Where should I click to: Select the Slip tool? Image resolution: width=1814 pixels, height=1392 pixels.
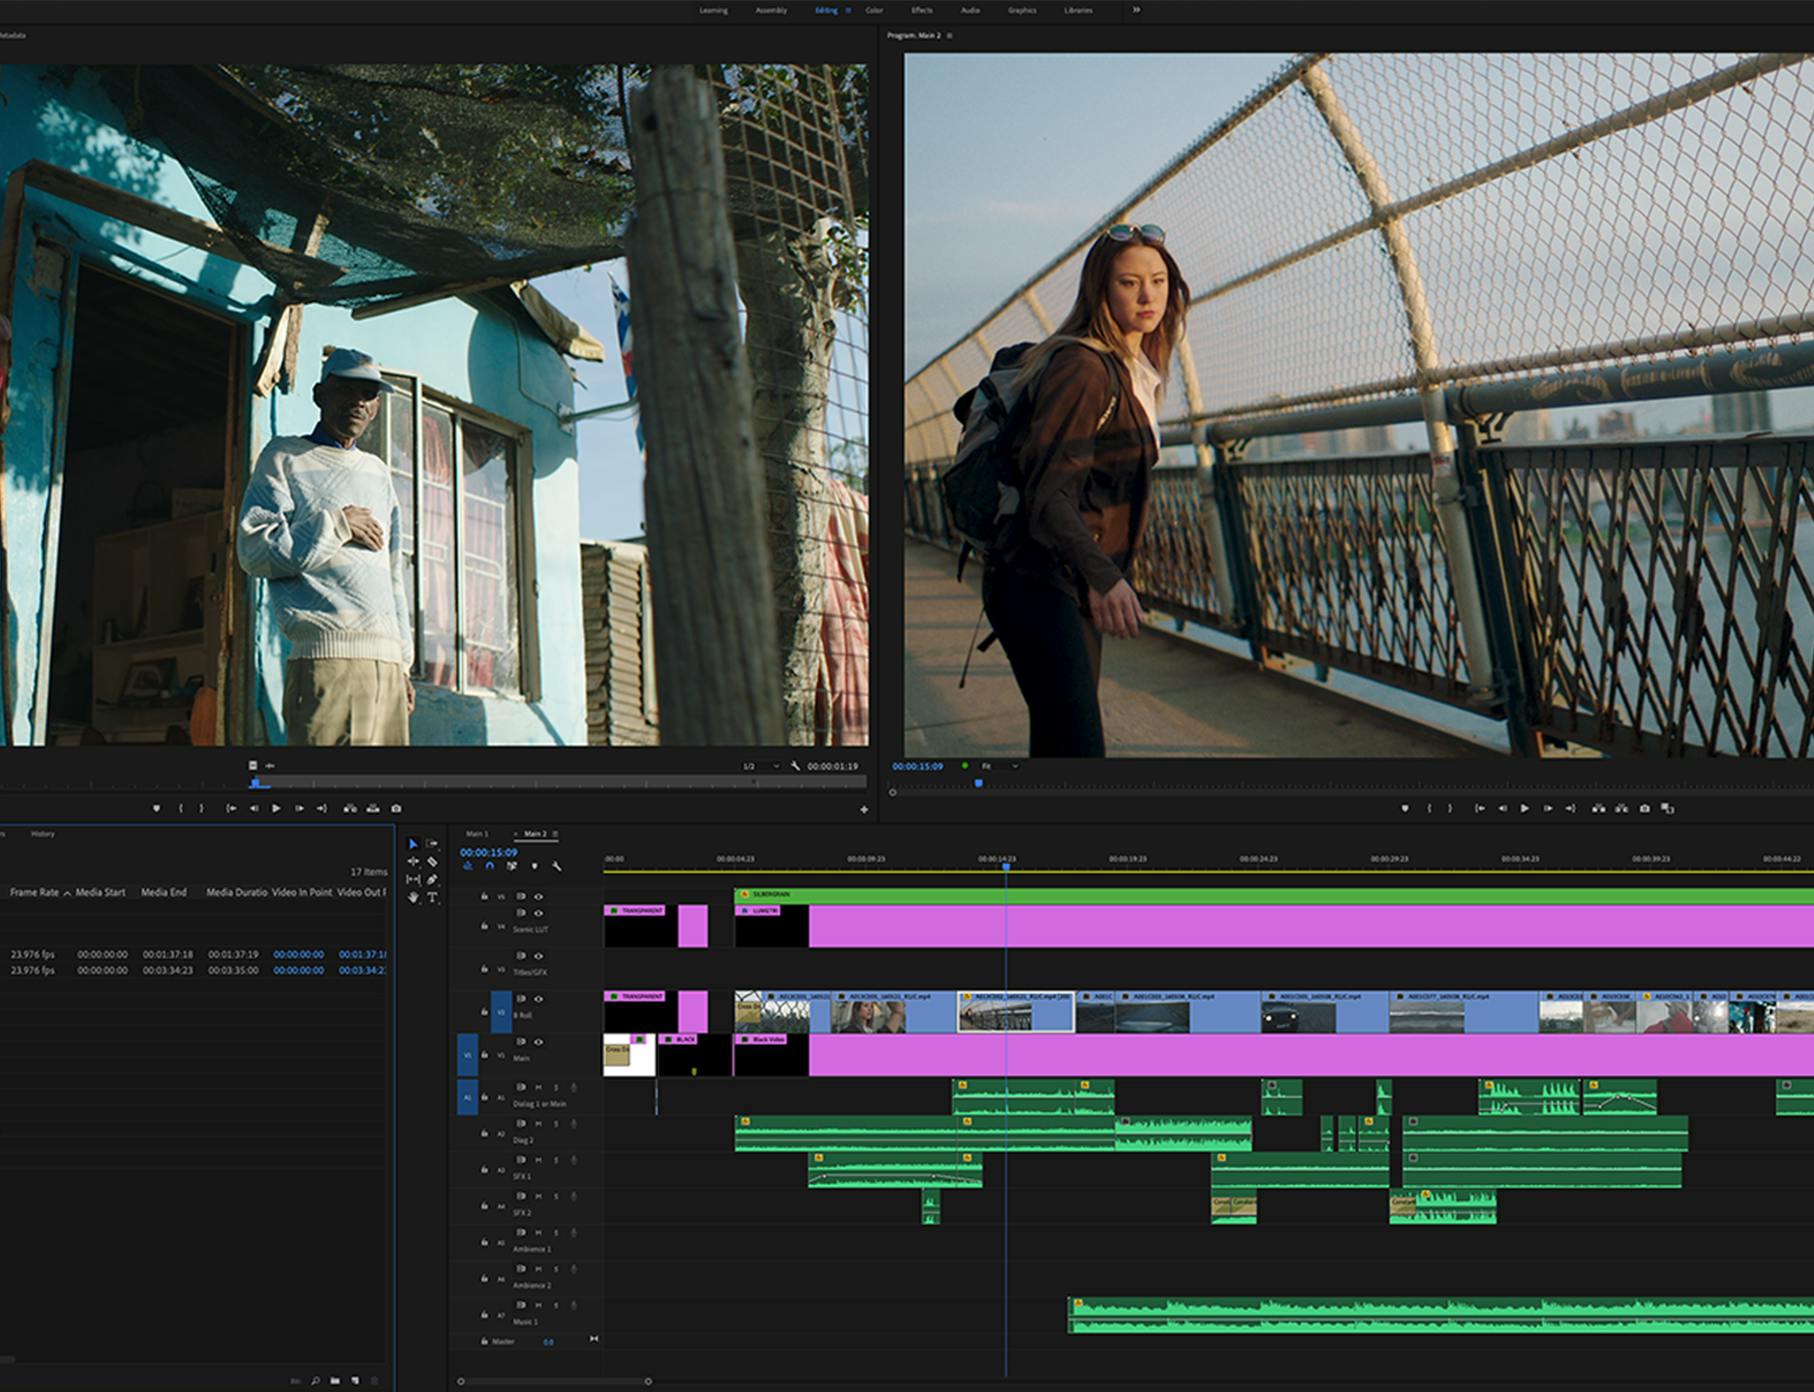point(413,879)
